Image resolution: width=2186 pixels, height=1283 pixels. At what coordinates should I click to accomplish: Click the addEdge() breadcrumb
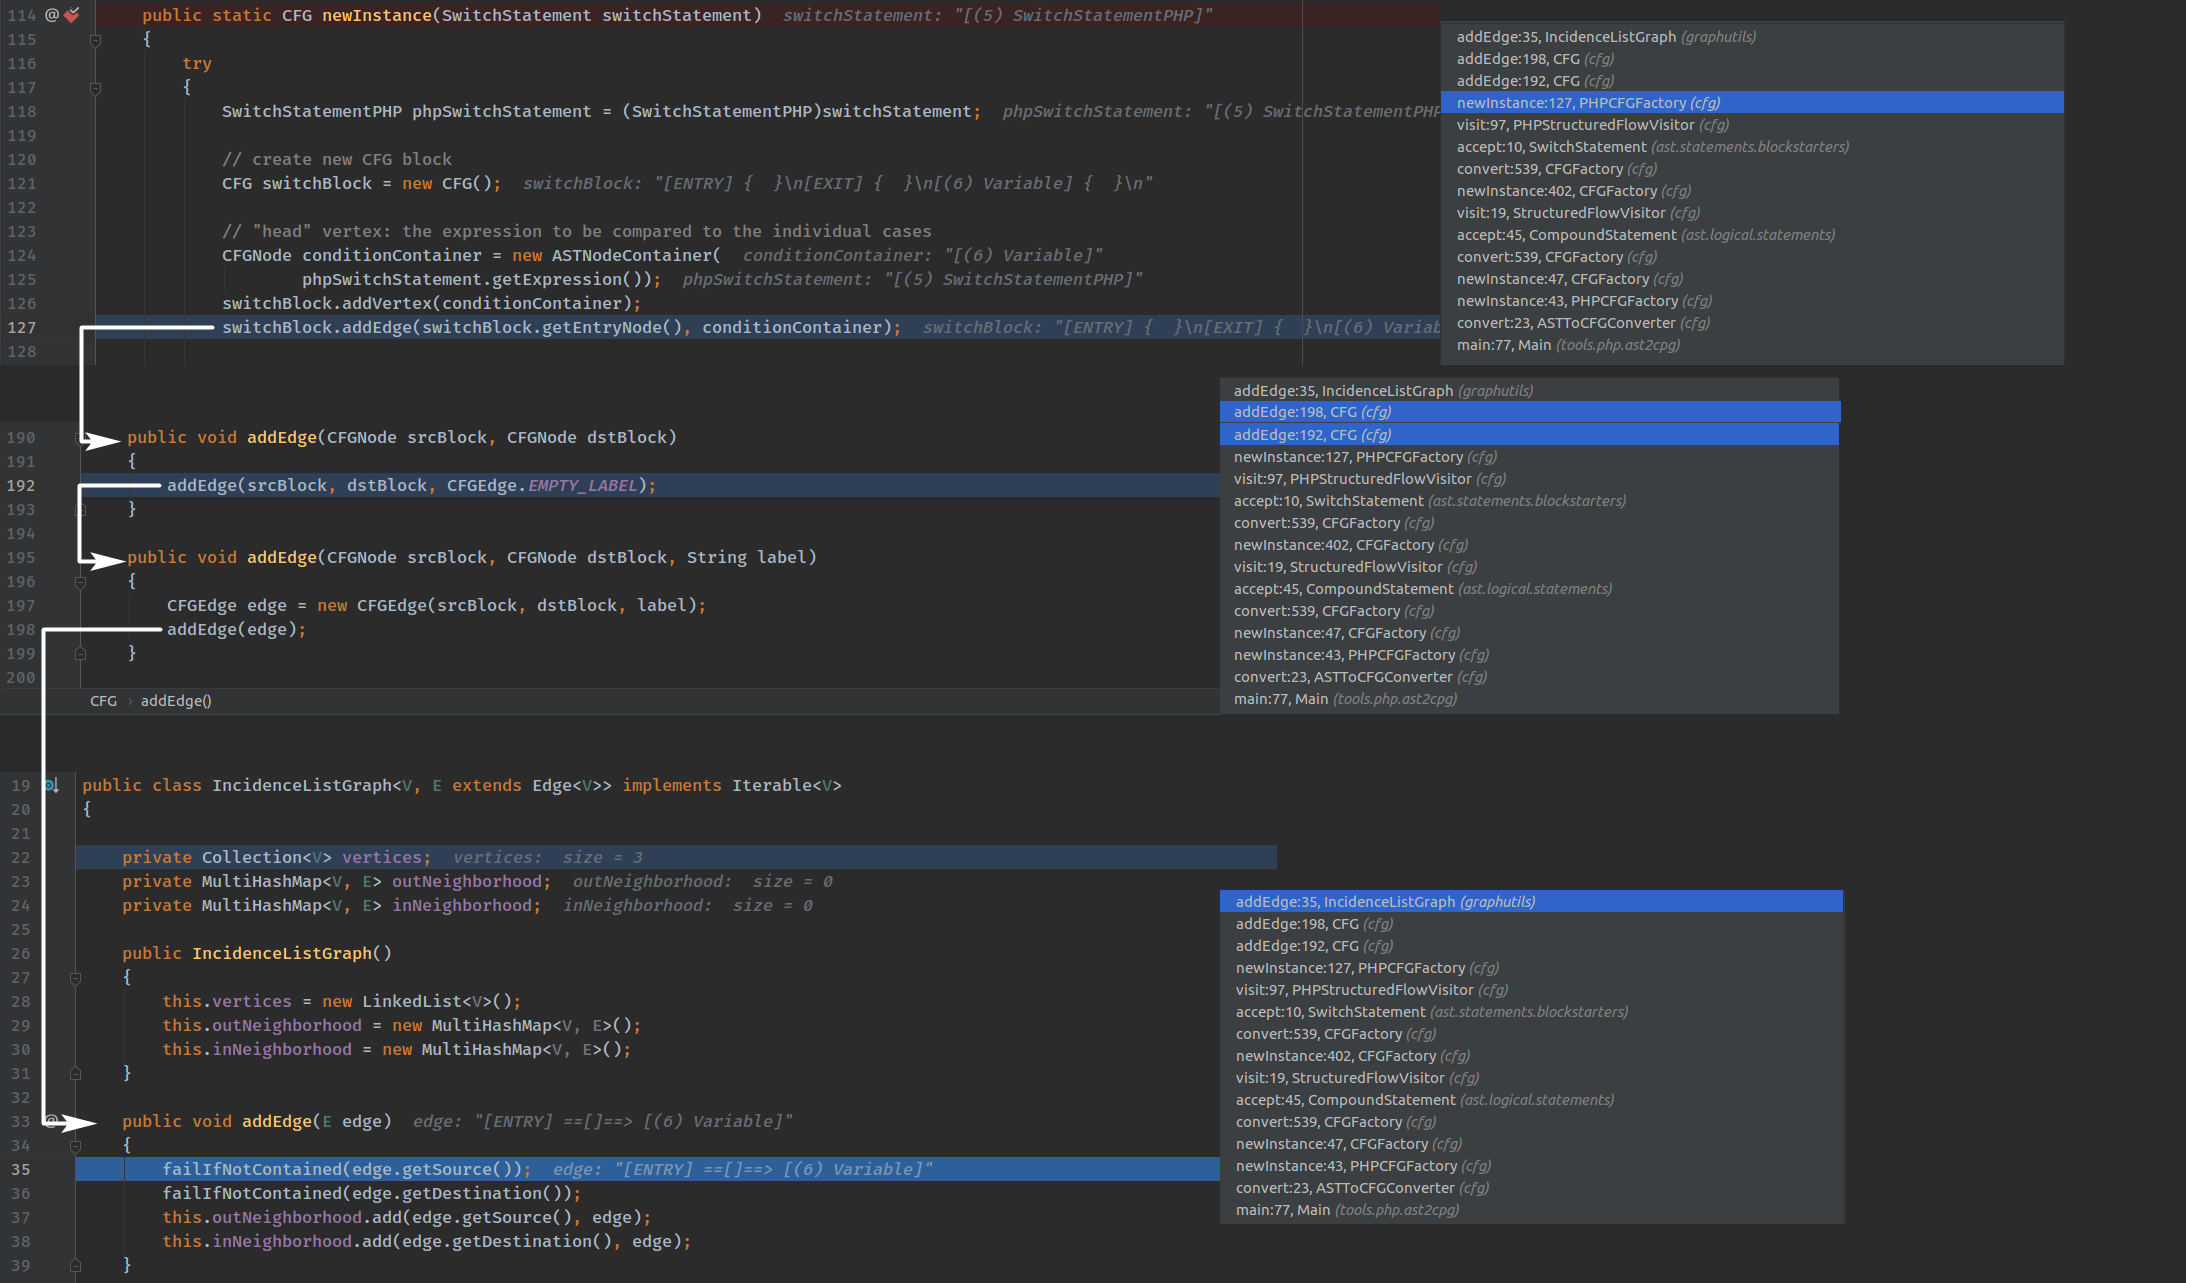(176, 701)
